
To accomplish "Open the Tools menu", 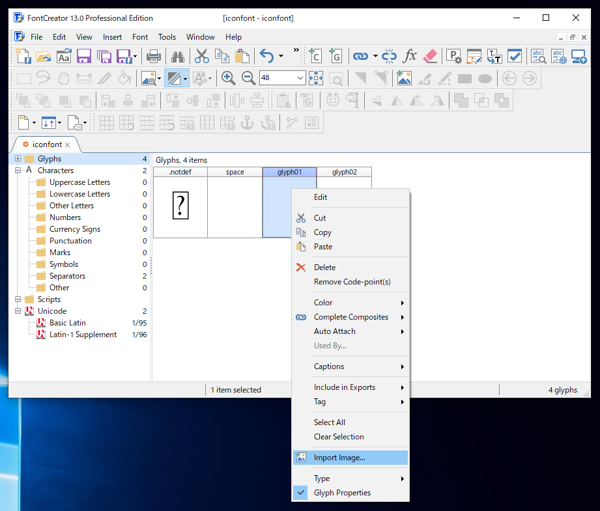I will (167, 37).
